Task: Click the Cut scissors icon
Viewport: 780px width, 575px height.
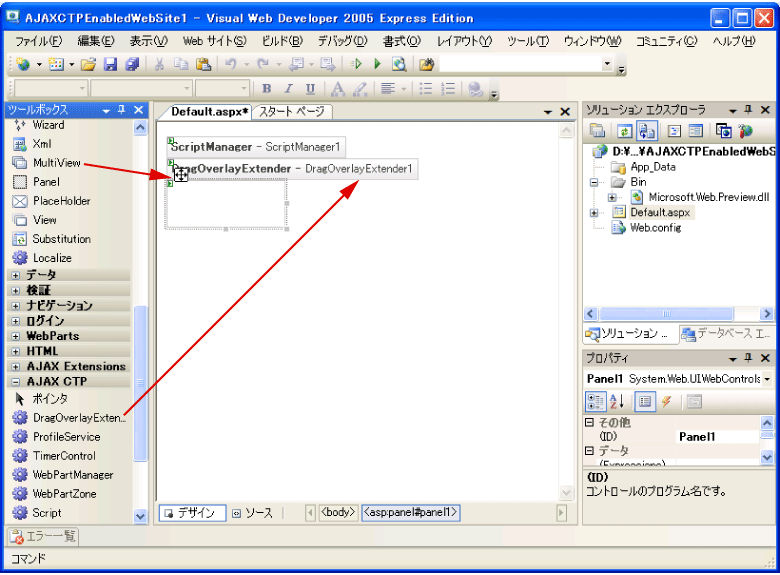Action: pyautogui.click(x=159, y=64)
